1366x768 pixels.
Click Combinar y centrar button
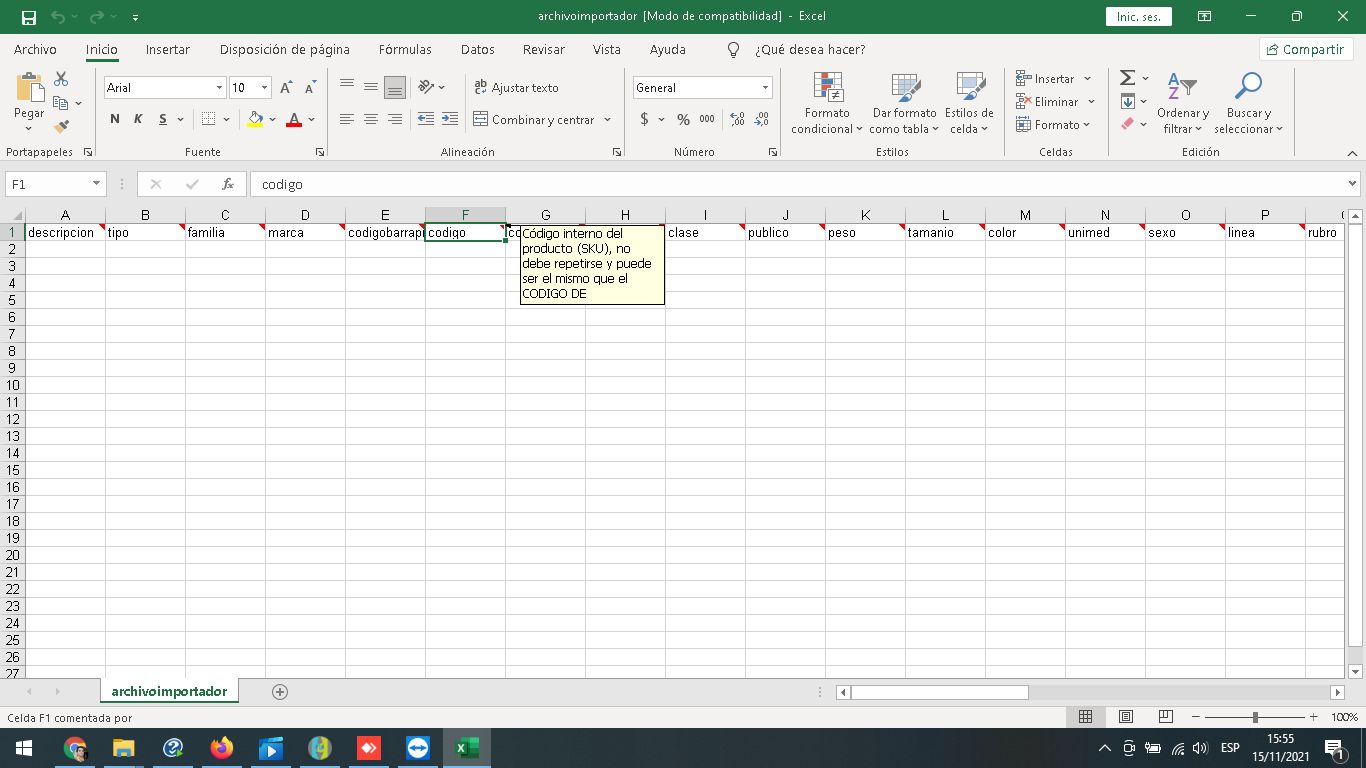(533, 119)
